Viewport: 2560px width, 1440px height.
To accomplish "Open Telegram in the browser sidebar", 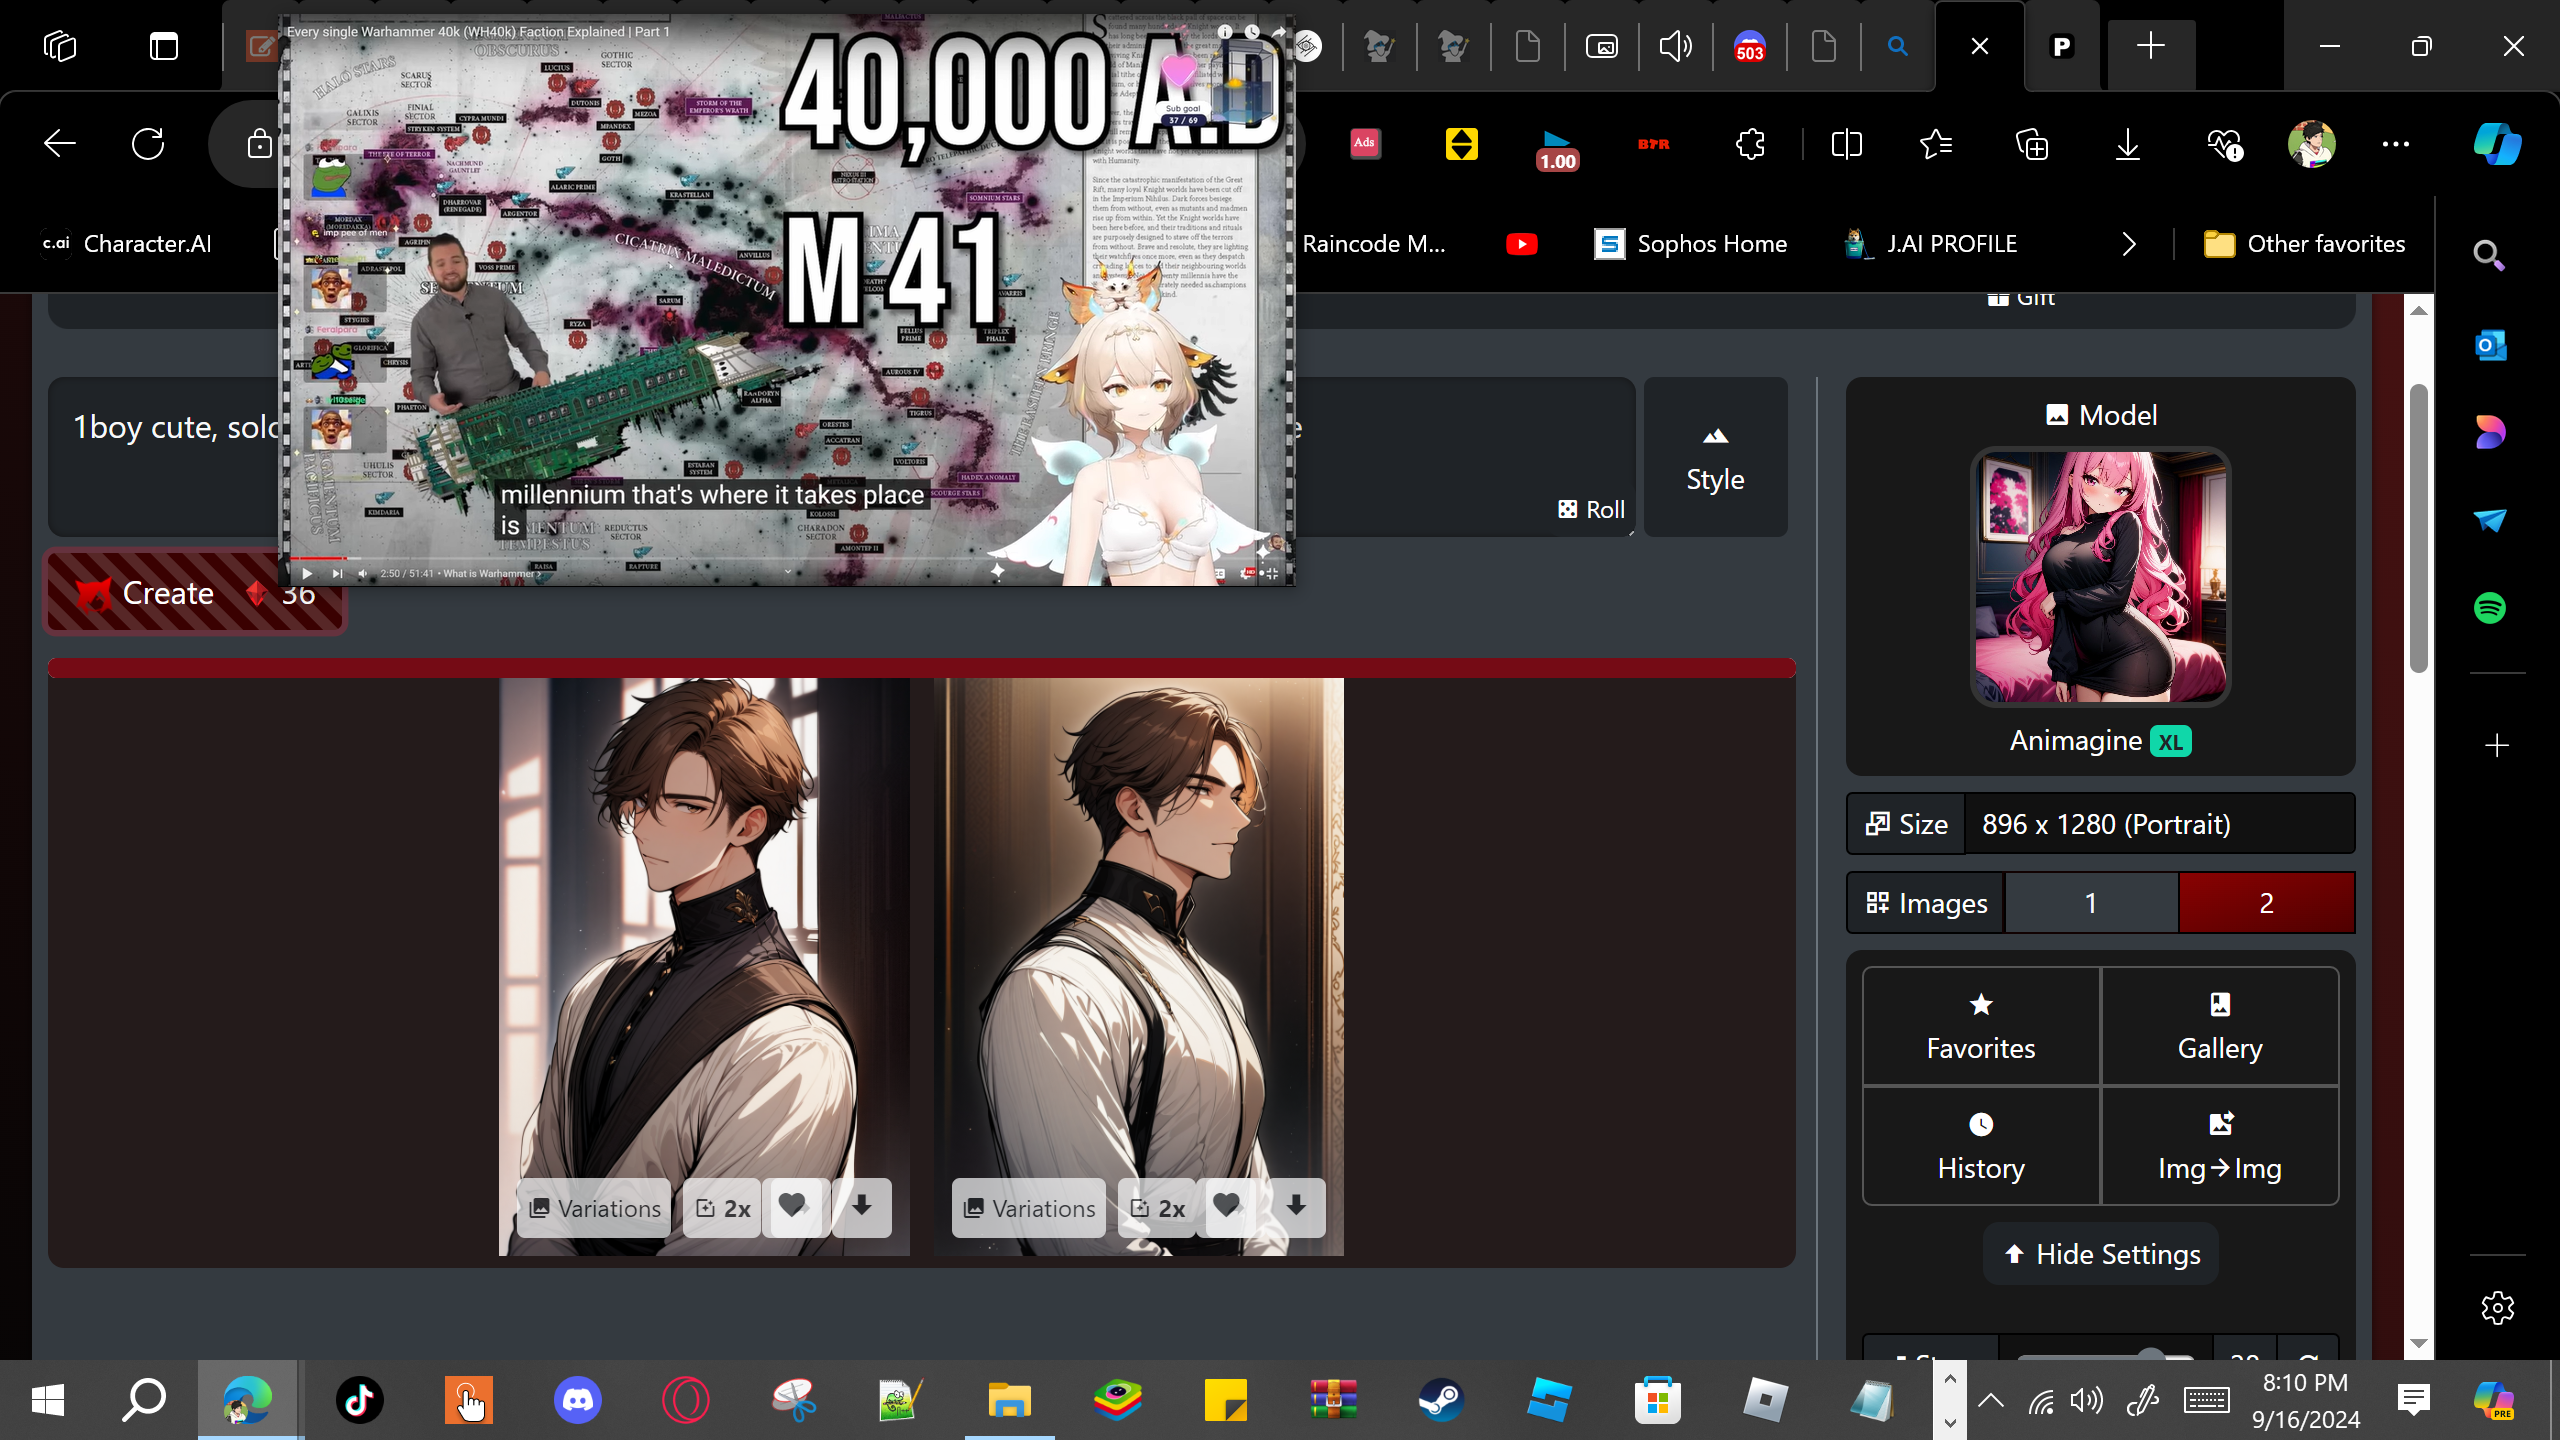I will click(x=2490, y=520).
